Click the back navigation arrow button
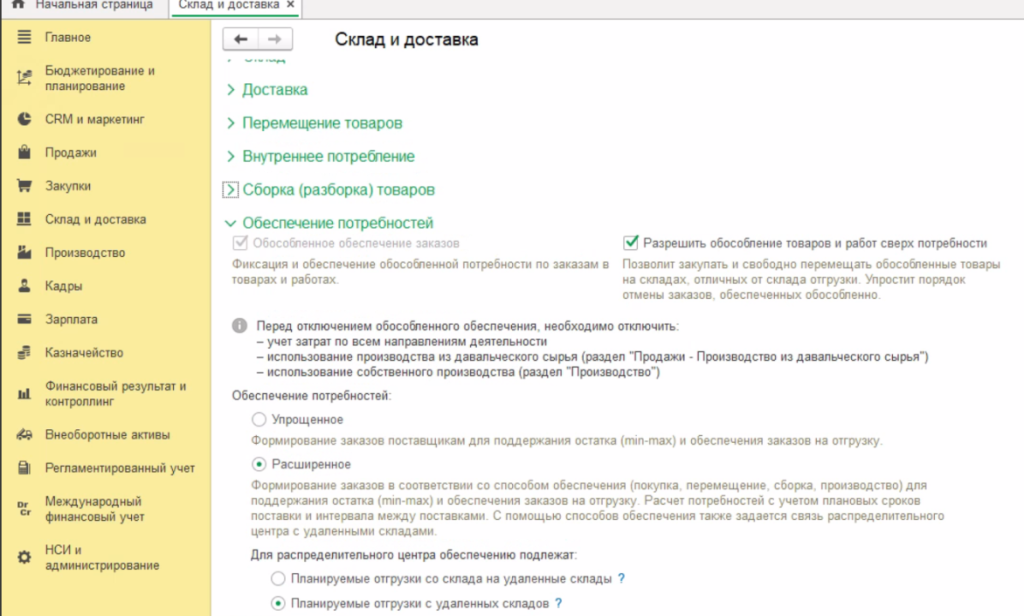This screenshot has width=1024, height=616. click(x=240, y=39)
